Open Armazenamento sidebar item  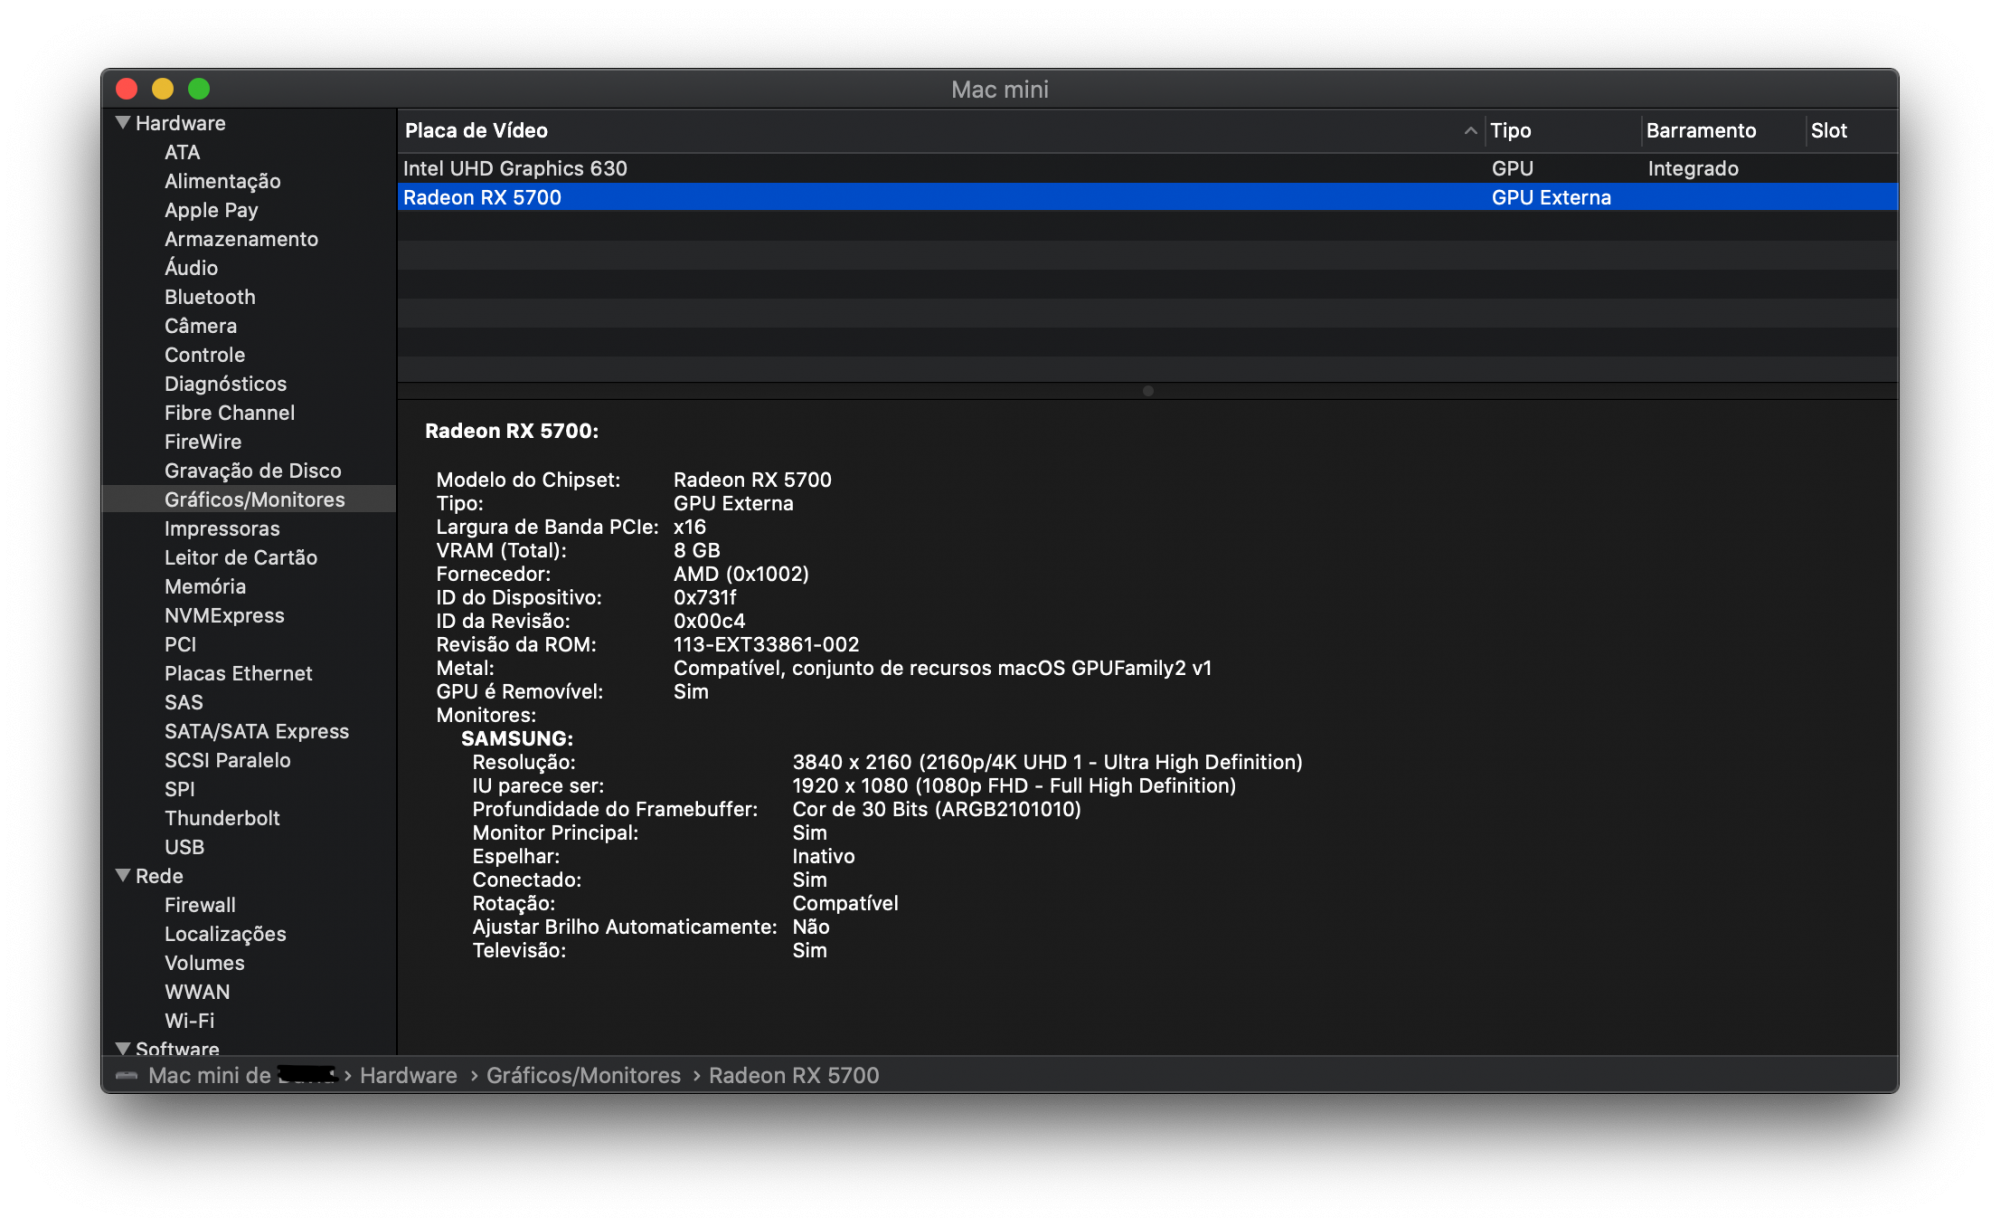point(241,239)
